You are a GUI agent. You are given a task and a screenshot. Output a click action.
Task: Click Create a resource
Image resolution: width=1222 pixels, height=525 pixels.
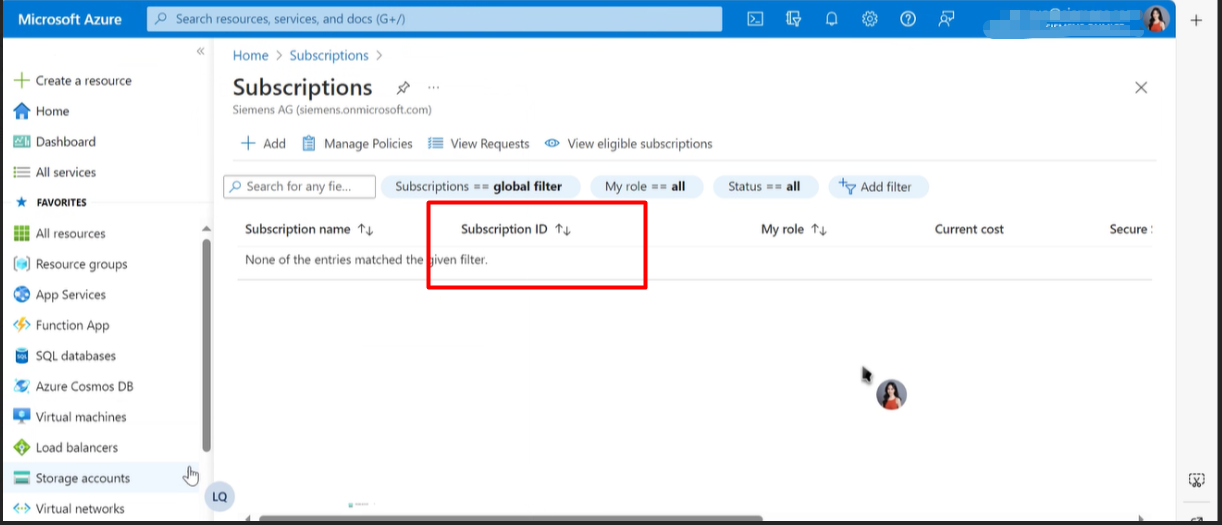coord(72,81)
